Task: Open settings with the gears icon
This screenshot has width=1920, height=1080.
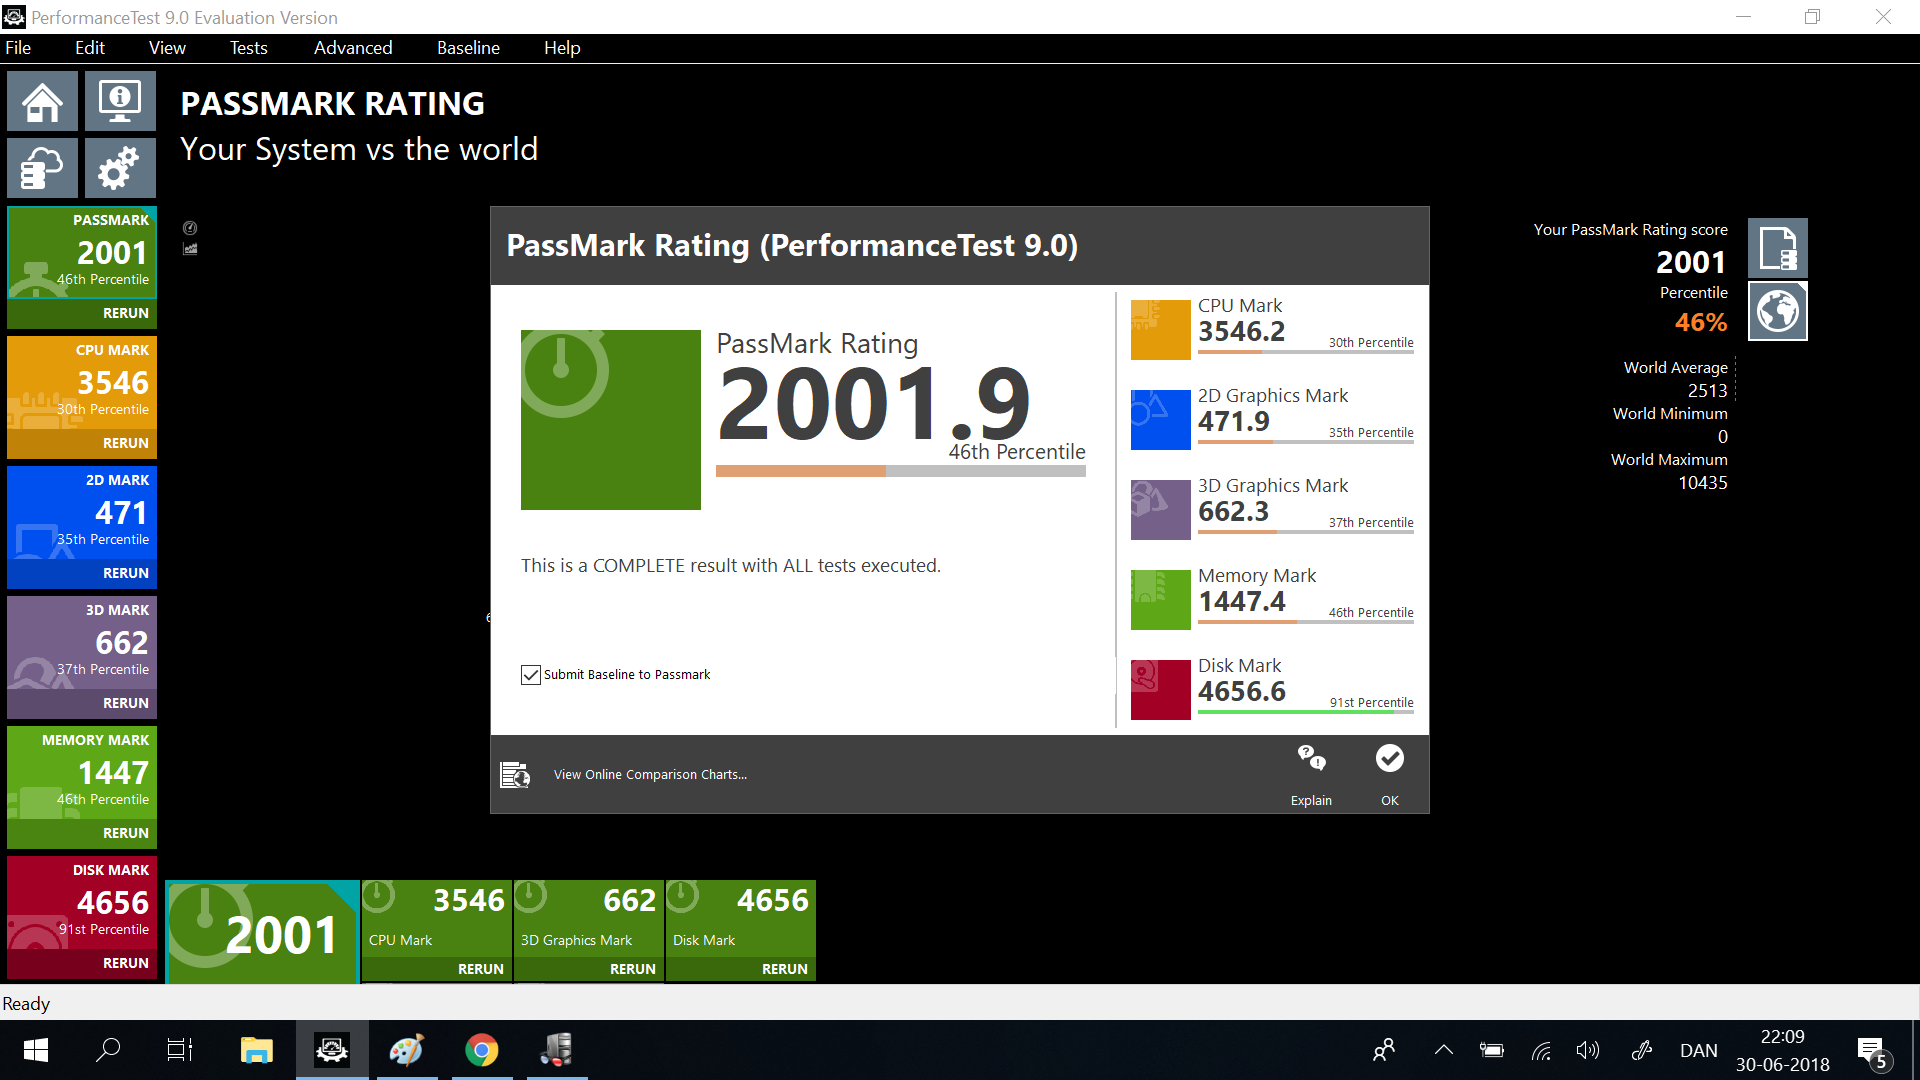Action: tap(120, 168)
